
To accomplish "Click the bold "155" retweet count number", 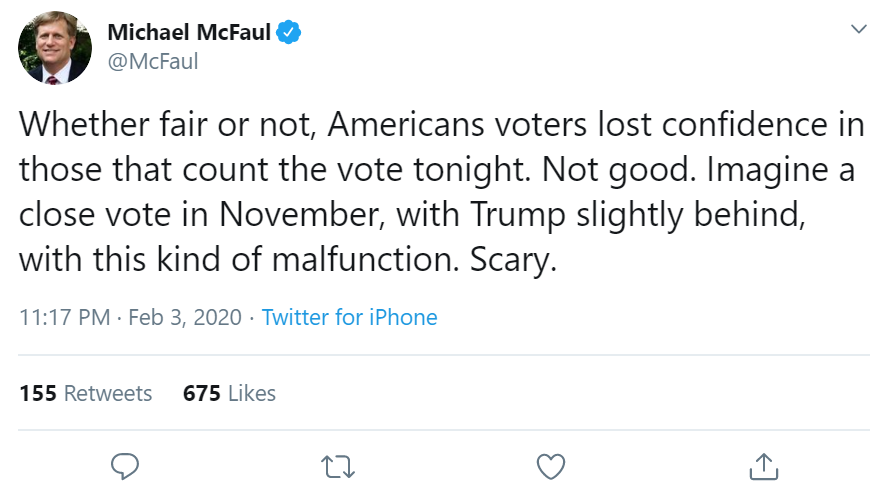I will point(38,393).
